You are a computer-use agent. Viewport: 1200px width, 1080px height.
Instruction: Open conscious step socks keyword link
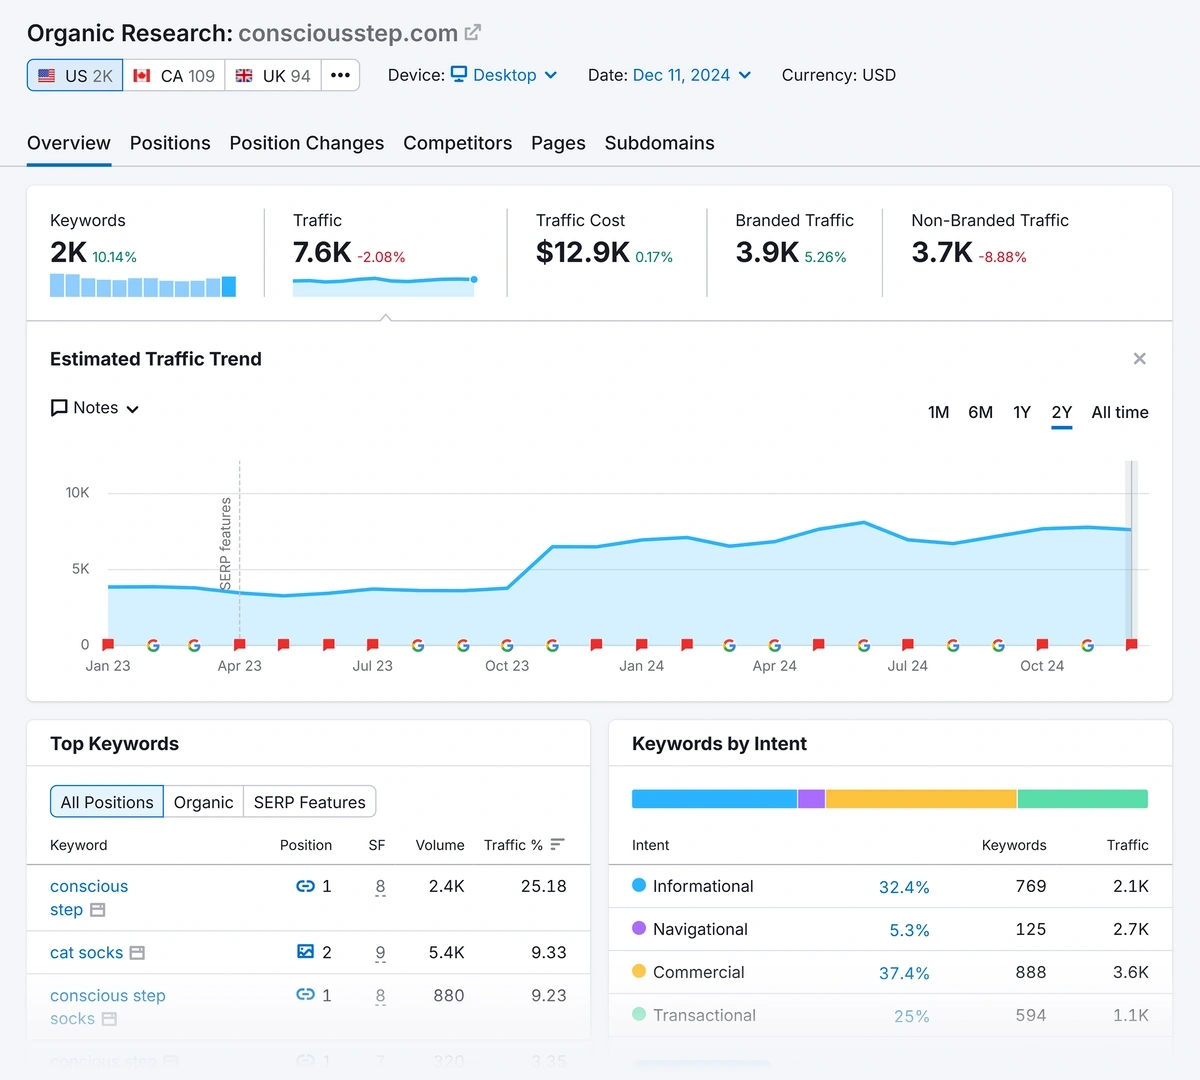[x=108, y=1007]
